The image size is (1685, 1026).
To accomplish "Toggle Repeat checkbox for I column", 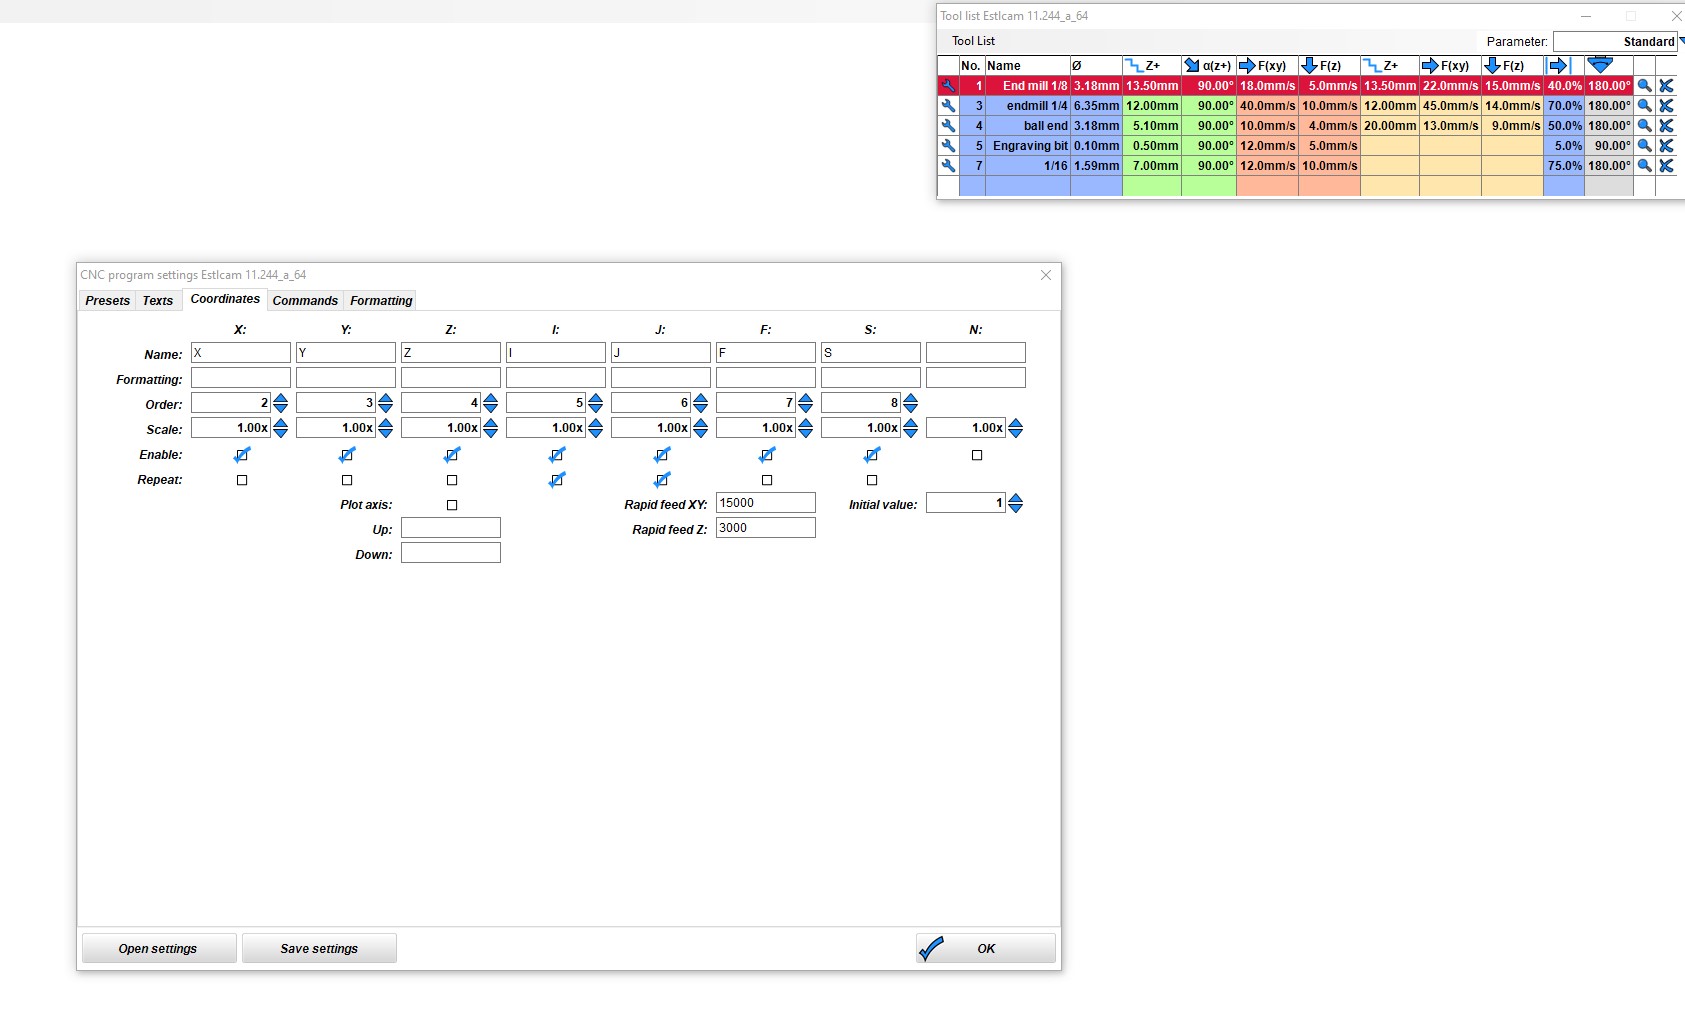I will click(557, 480).
